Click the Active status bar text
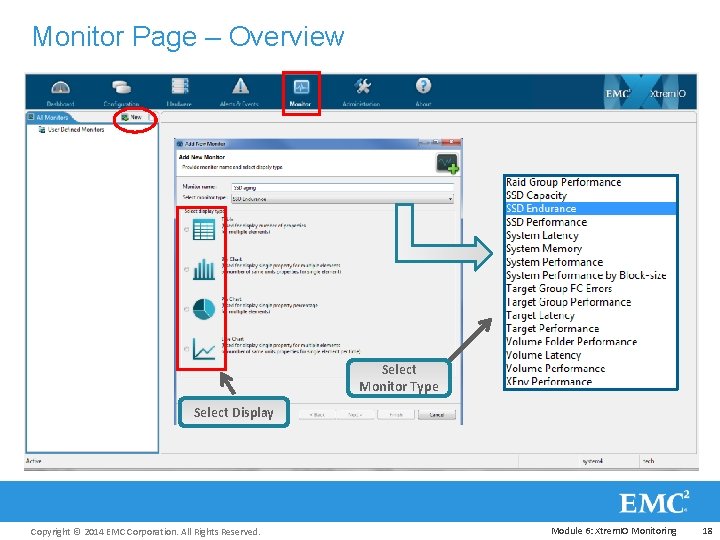Screen dimensions: 720x540 point(34,461)
